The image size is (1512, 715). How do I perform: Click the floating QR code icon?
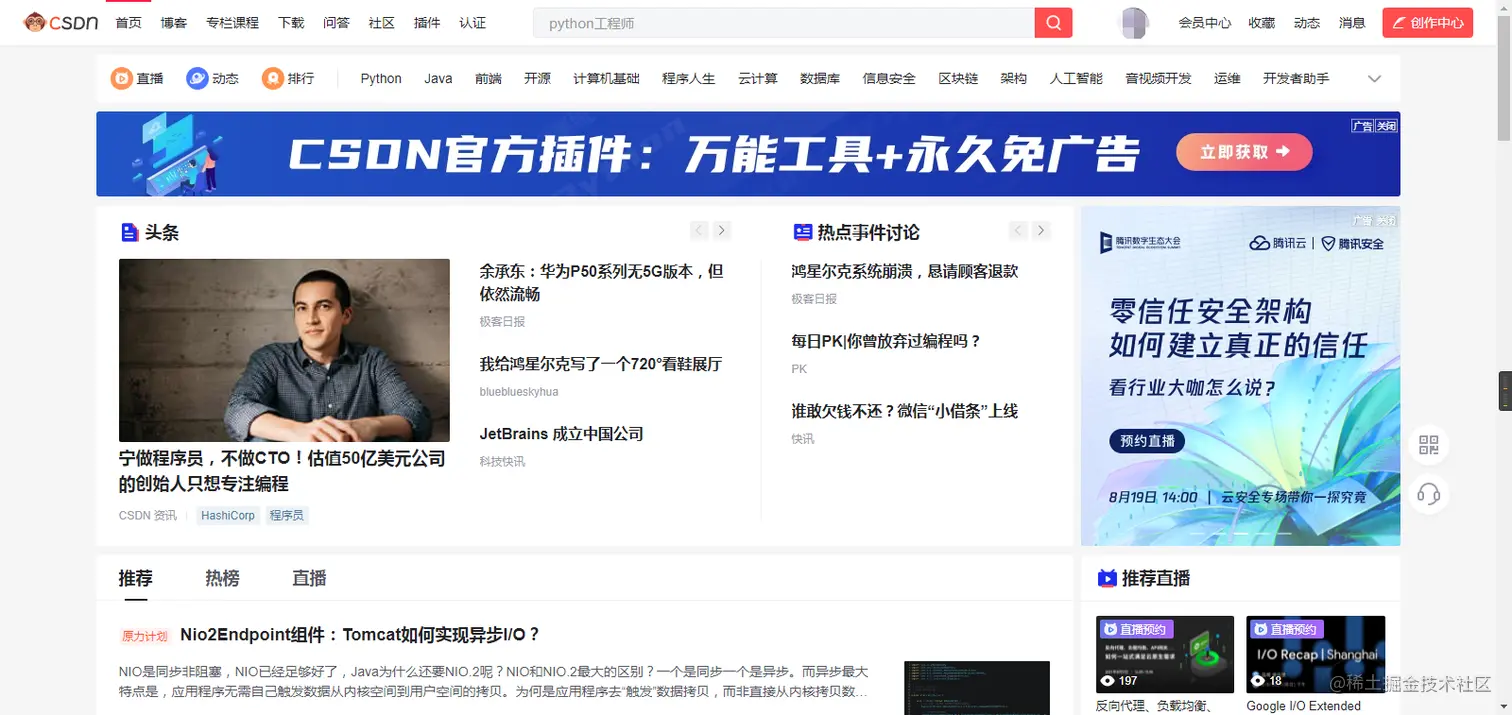pyautogui.click(x=1429, y=445)
